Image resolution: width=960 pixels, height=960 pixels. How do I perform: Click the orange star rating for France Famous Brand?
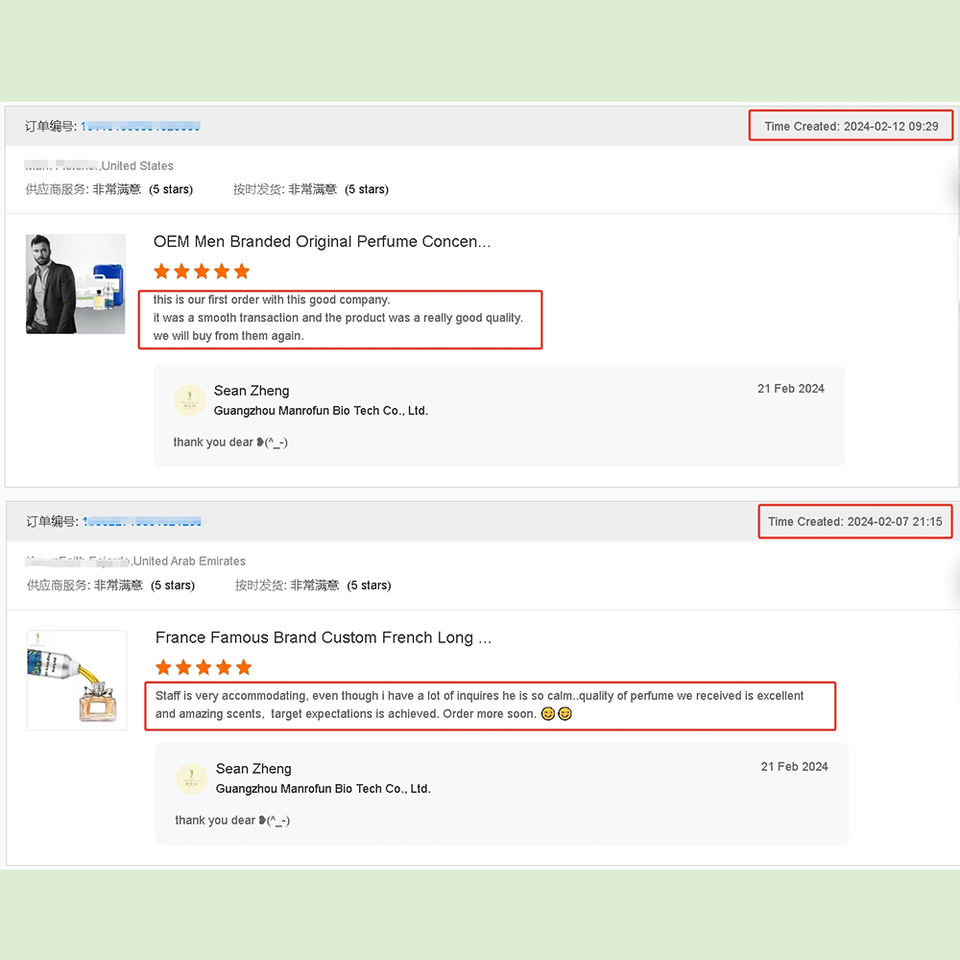pos(203,667)
